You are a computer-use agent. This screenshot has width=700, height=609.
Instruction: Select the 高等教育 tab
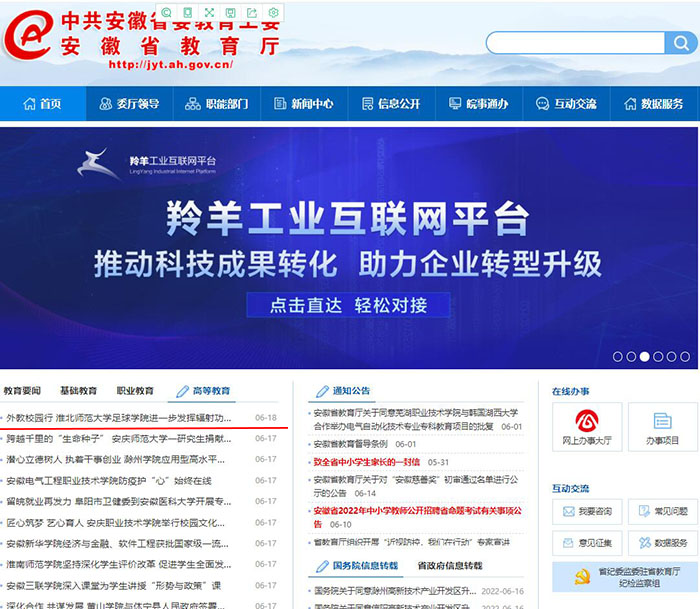(x=203, y=391)
